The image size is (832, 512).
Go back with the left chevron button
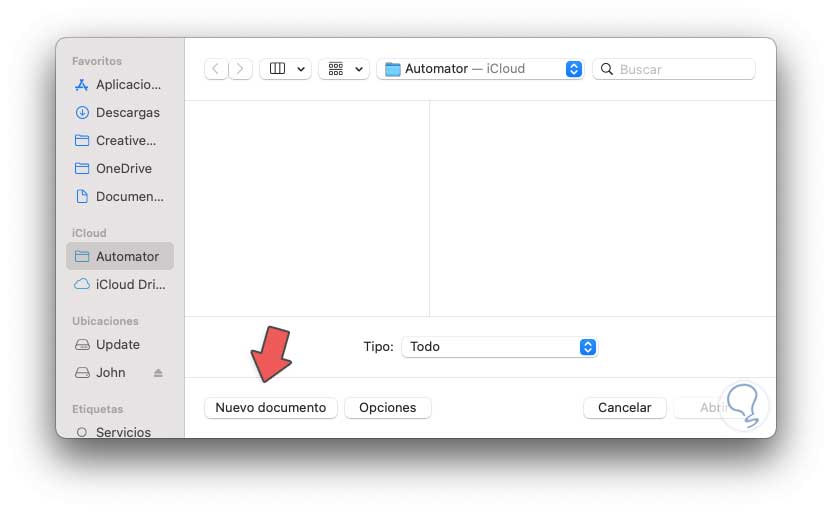pos(216,69)
